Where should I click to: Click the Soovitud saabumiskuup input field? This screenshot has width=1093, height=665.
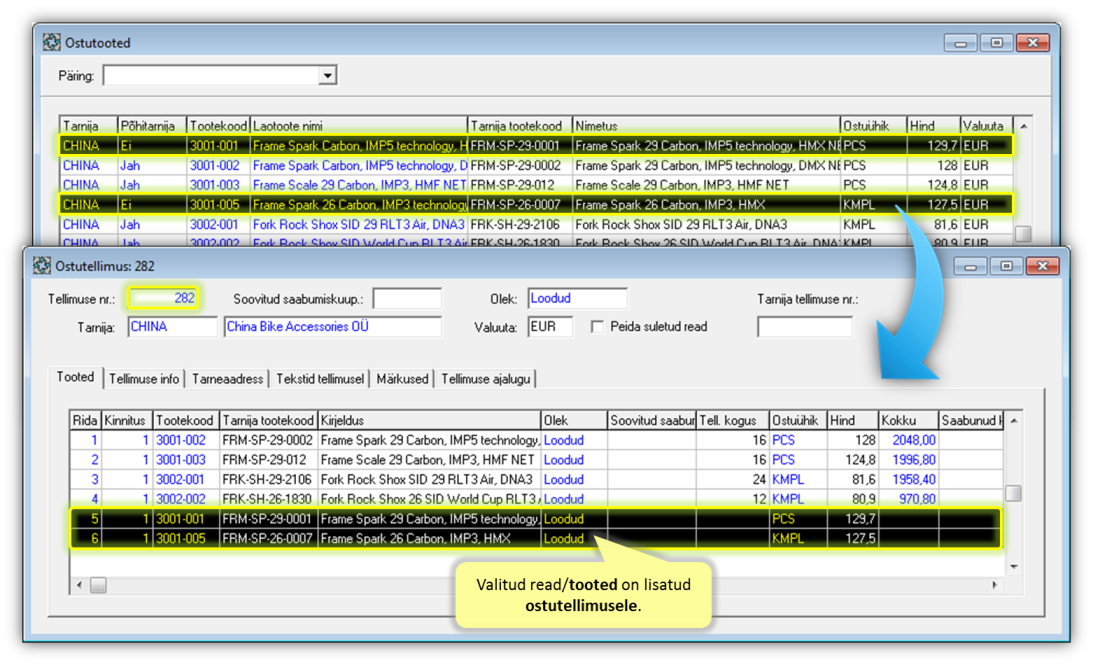(x=407, y=299)
